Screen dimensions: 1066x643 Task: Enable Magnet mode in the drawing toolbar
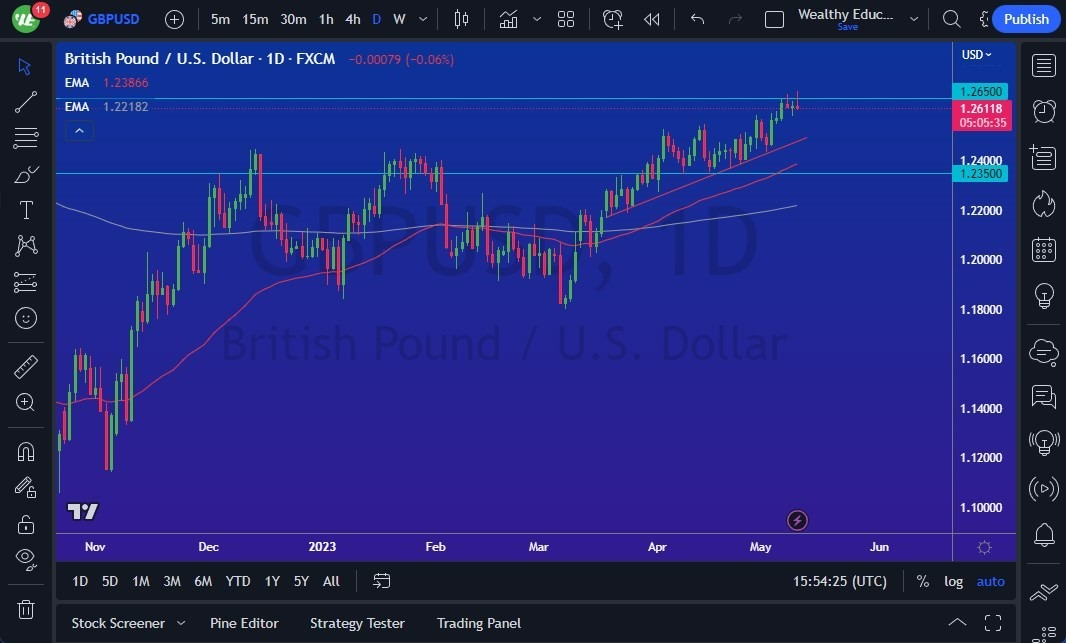25,451
